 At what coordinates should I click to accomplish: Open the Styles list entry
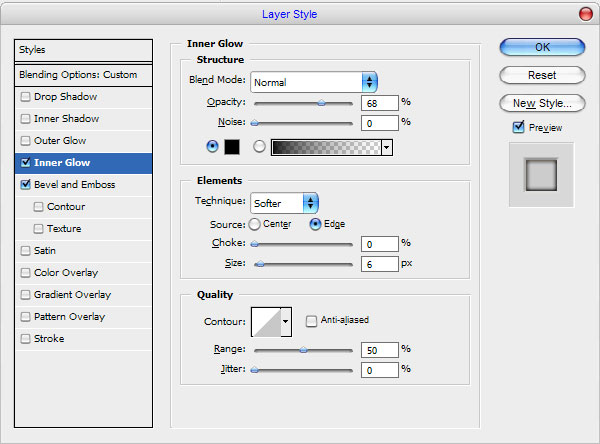(x=83, y=50)
